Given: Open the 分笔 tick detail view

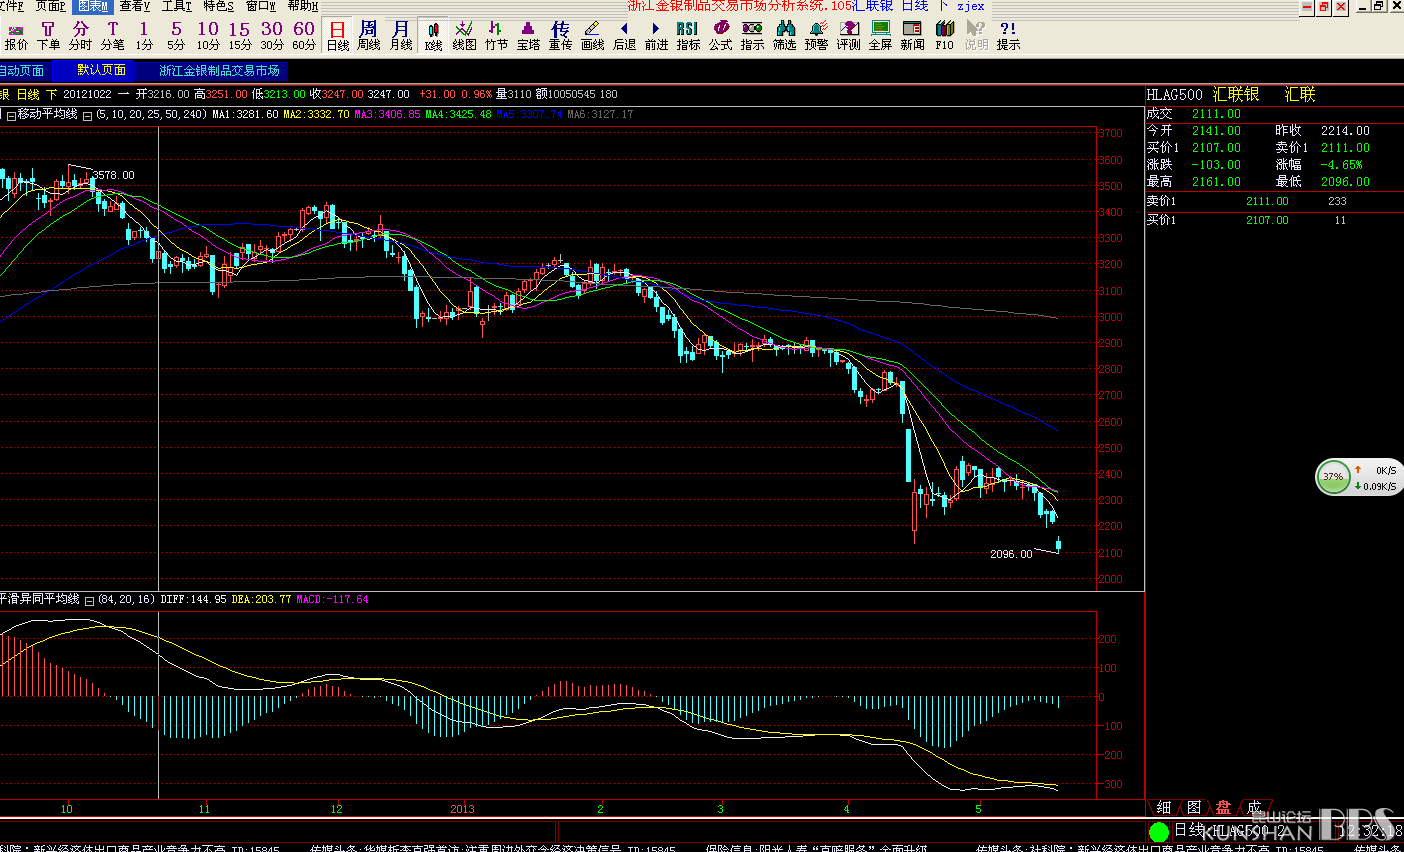Looking at the screenshot, I should pos(112,36).
